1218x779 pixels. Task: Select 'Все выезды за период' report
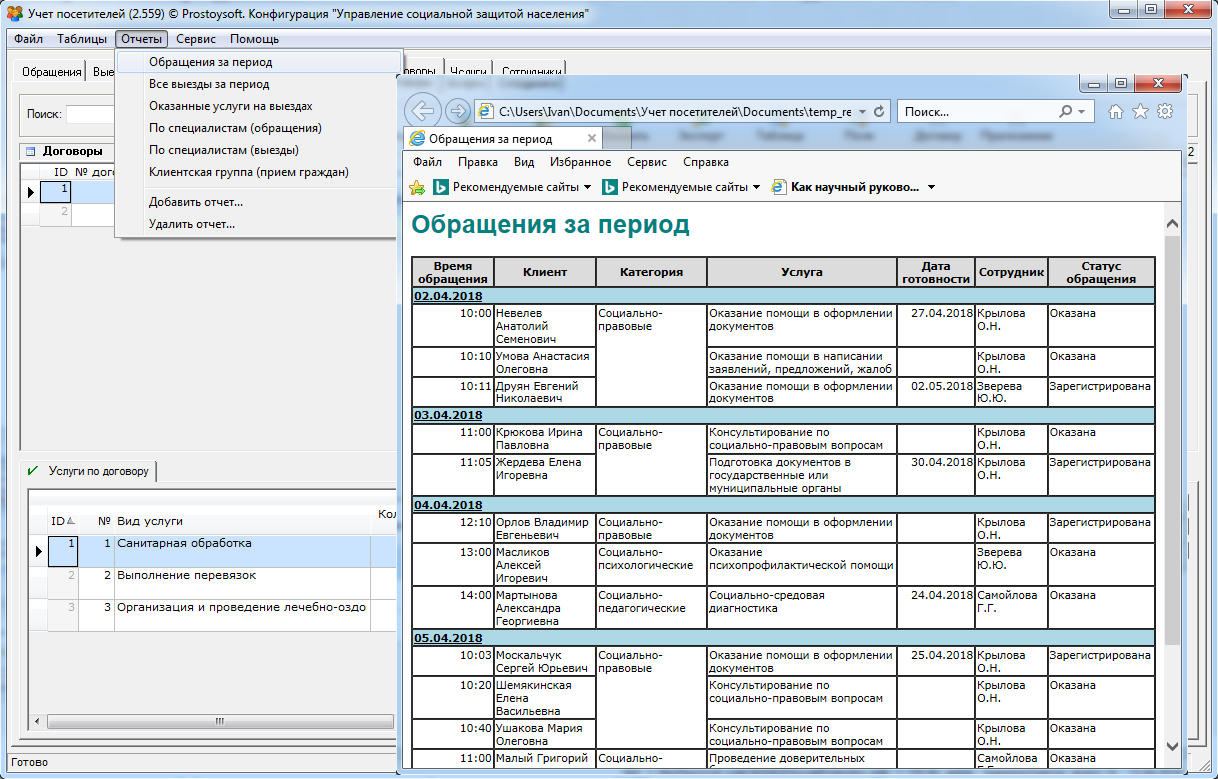tap(208, 84)
